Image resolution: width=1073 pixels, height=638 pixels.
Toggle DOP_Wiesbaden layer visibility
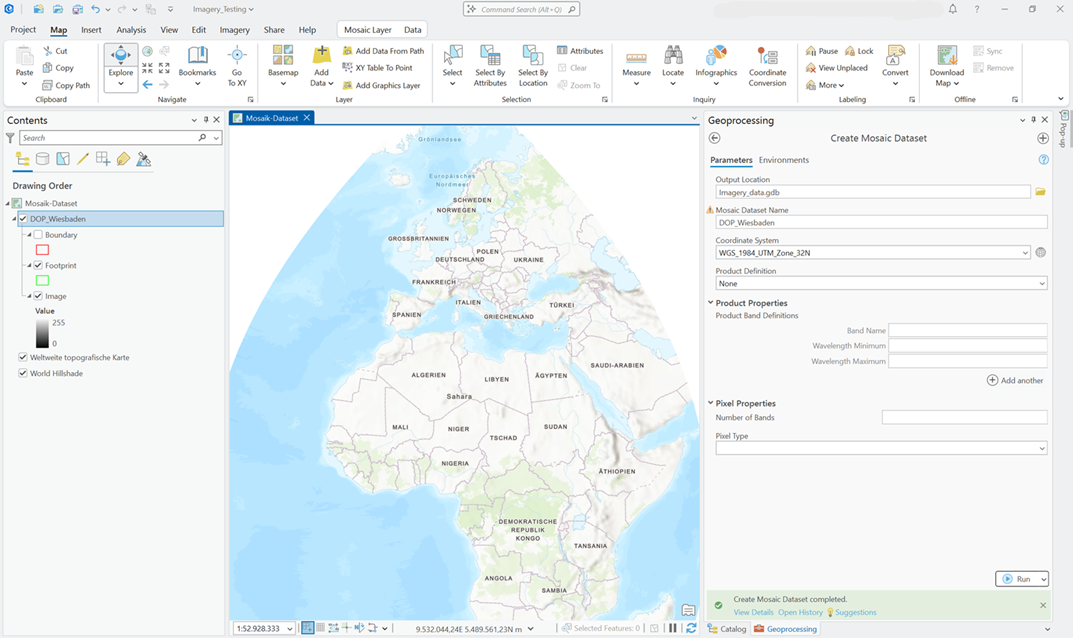[23, 219]
